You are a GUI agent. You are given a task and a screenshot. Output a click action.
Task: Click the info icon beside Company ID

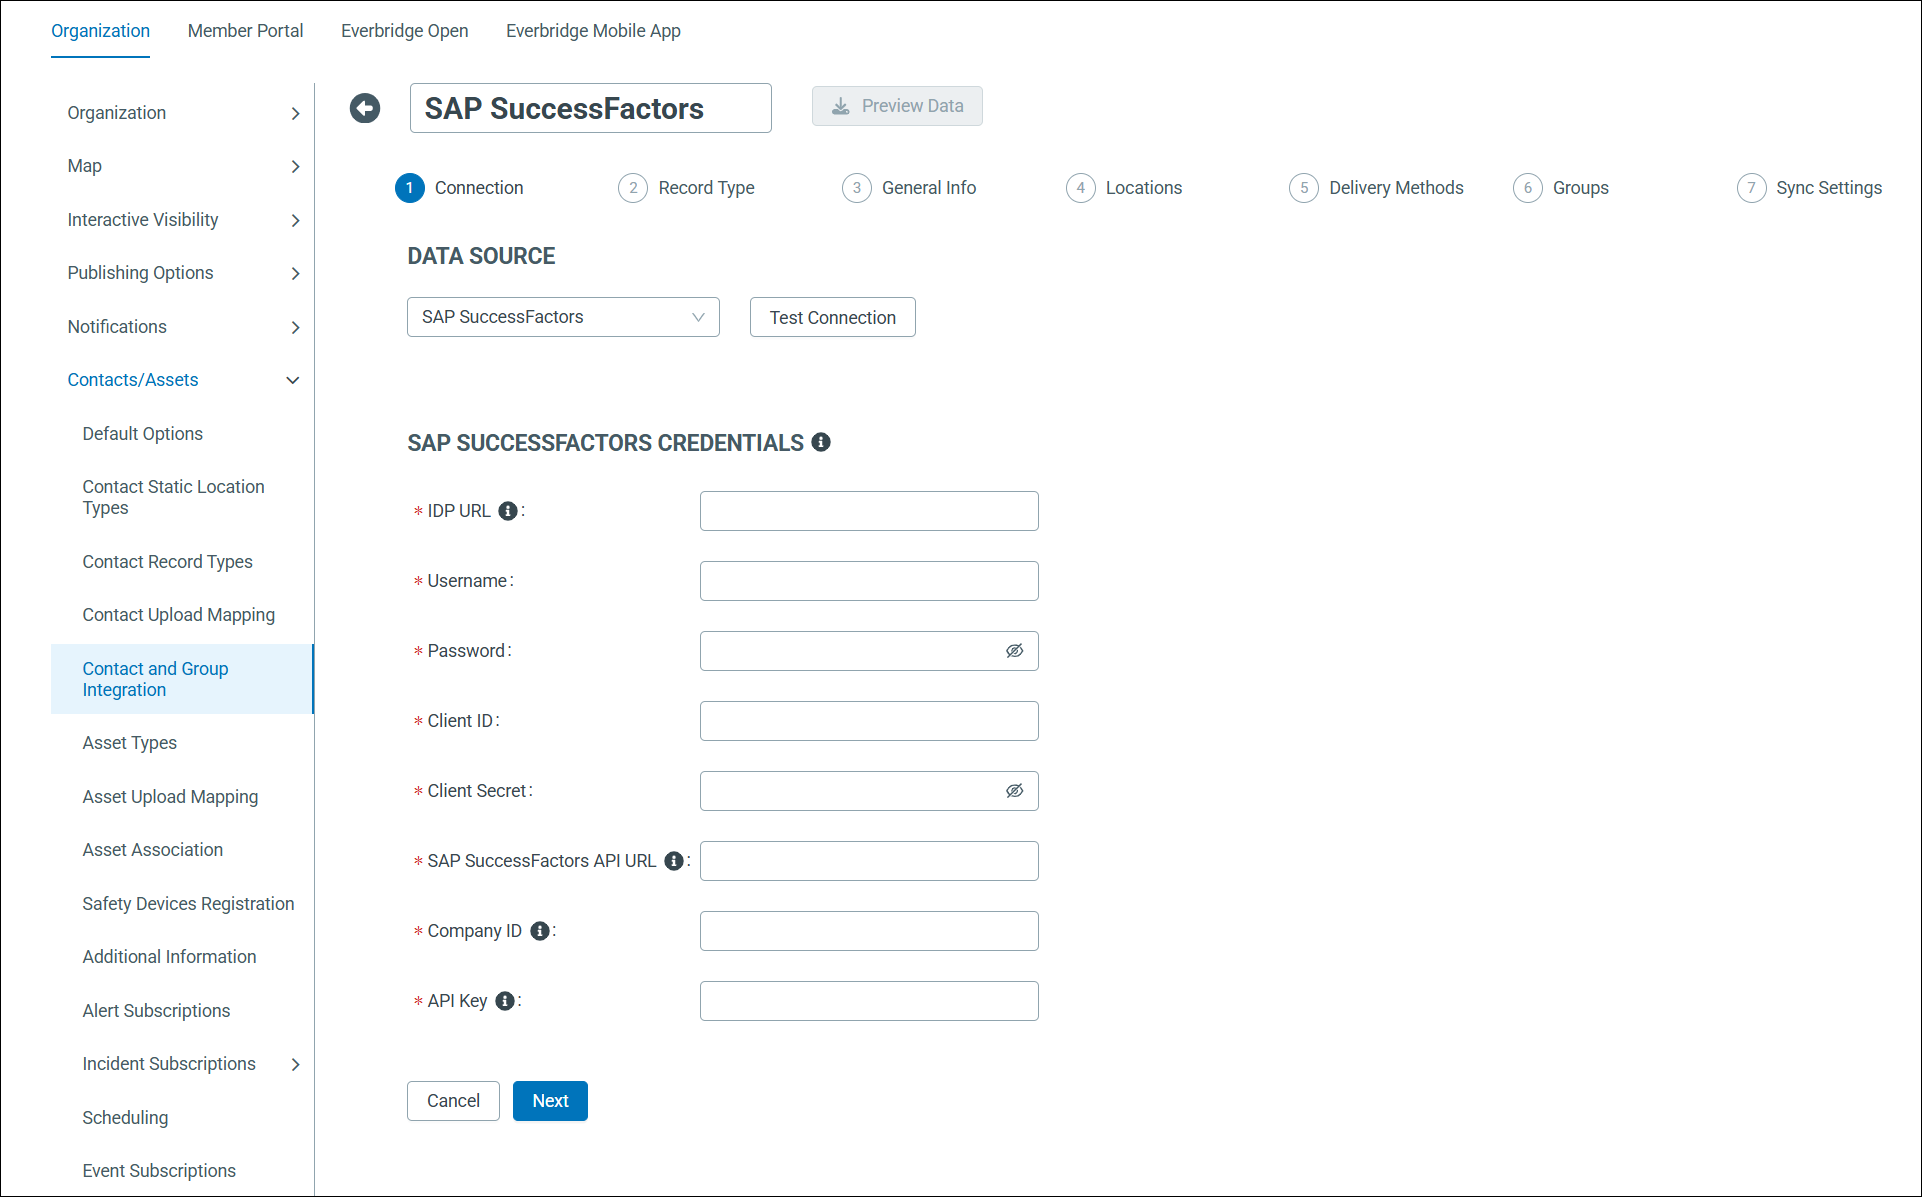pos(540,931)
